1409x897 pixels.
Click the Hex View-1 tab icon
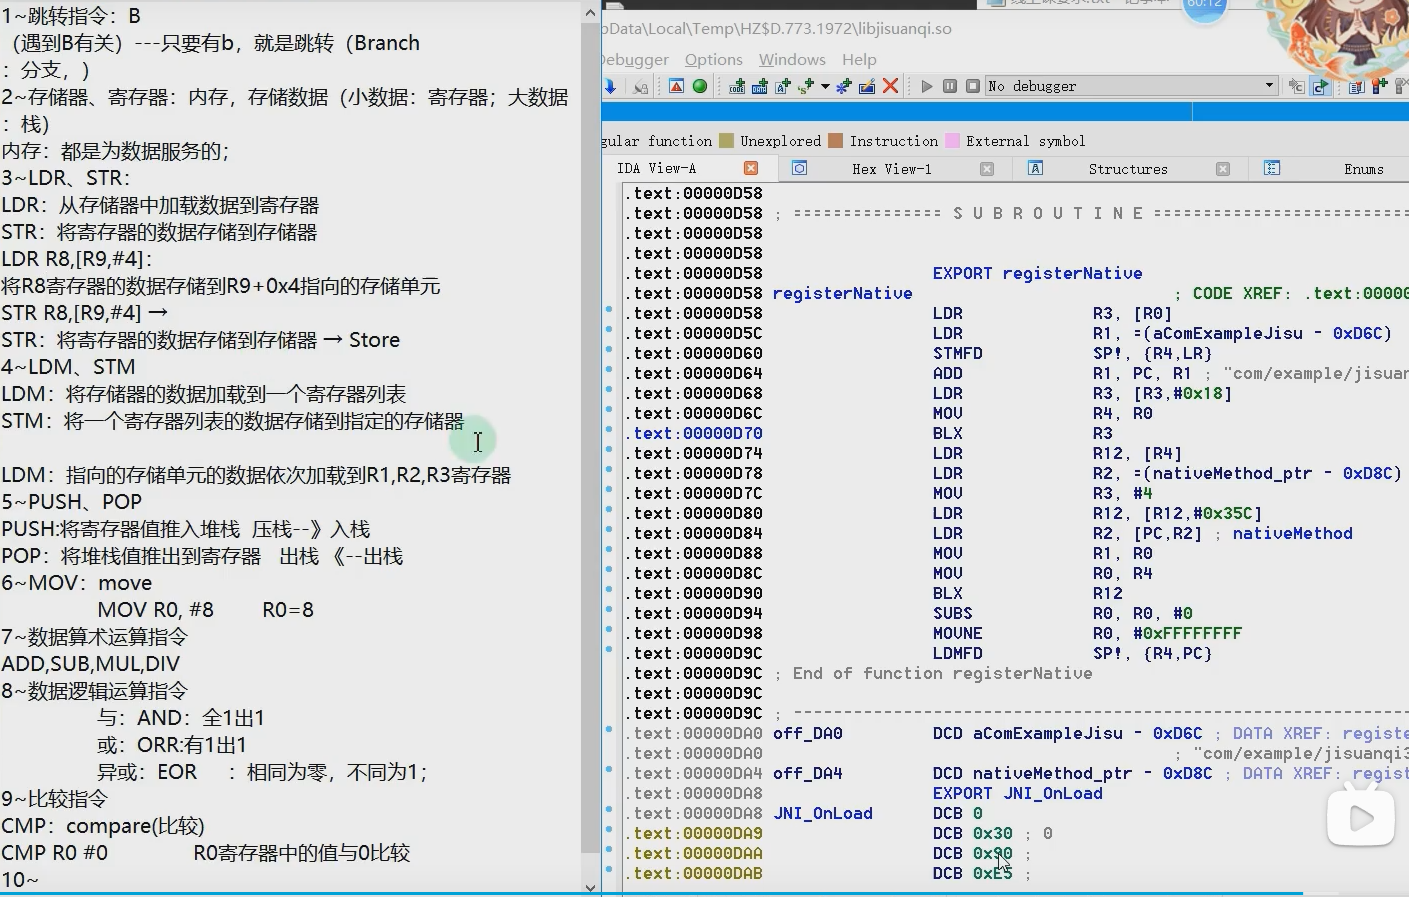pos(799,168)
